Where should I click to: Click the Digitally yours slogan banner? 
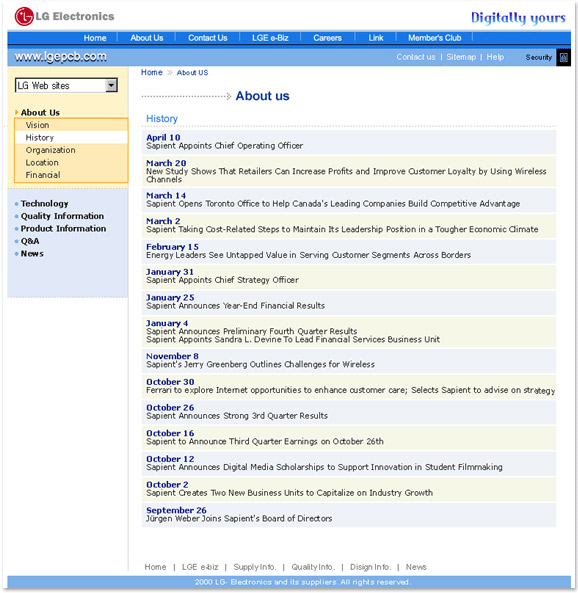pyautogui.click(x=518, y=18)
